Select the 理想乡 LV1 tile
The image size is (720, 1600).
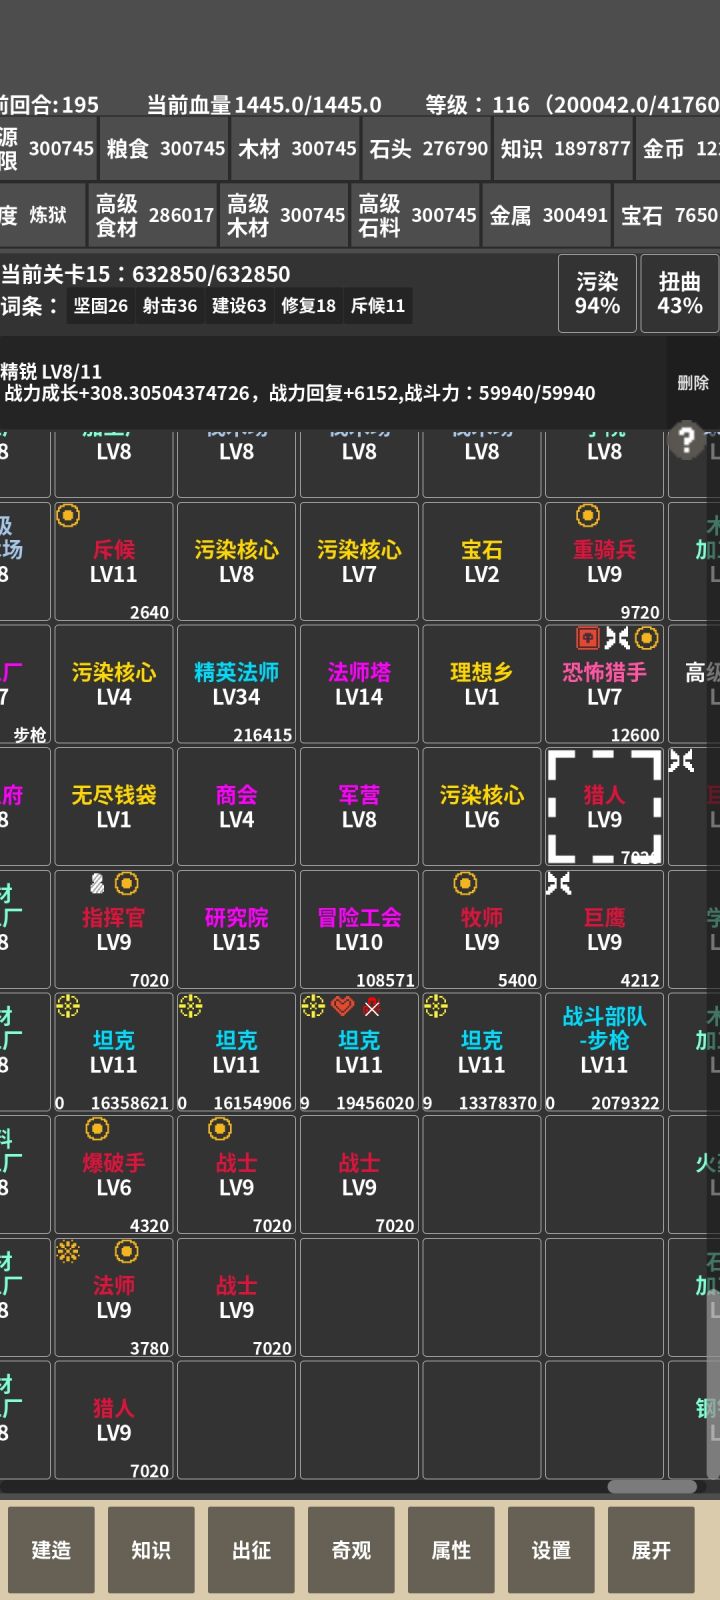click(x=482, y=685)
